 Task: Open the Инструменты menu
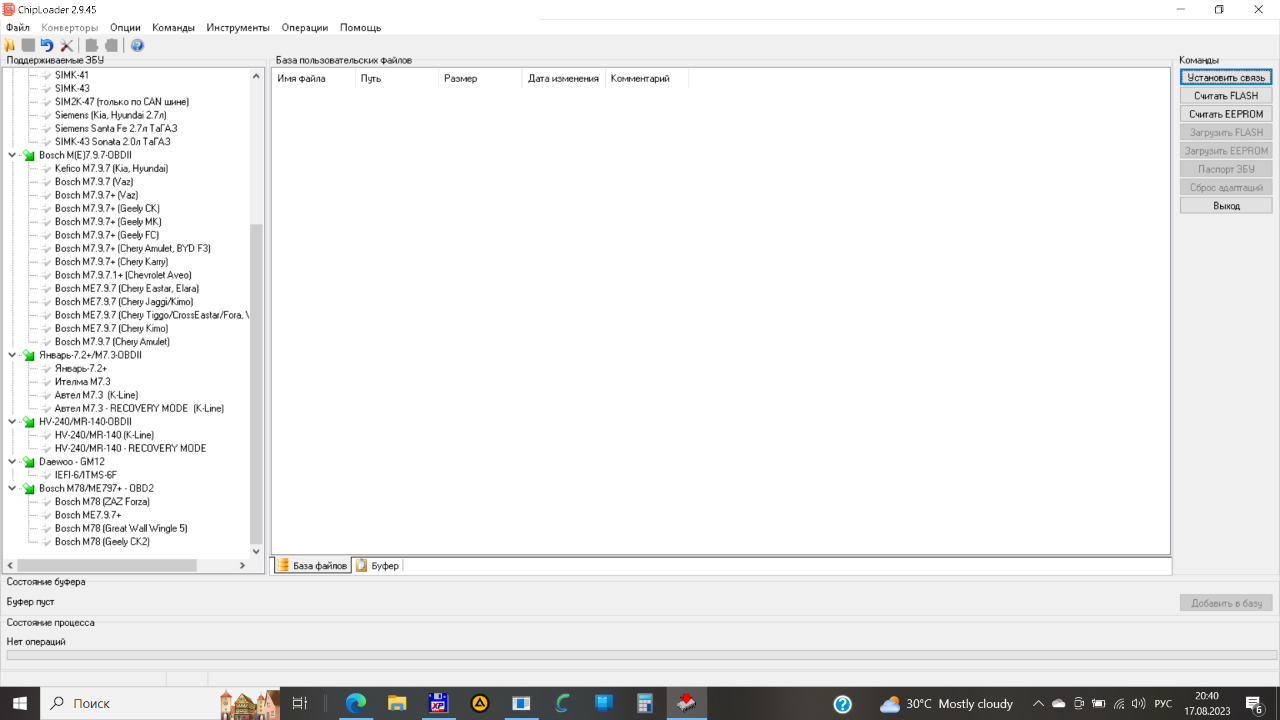(238, 28)
